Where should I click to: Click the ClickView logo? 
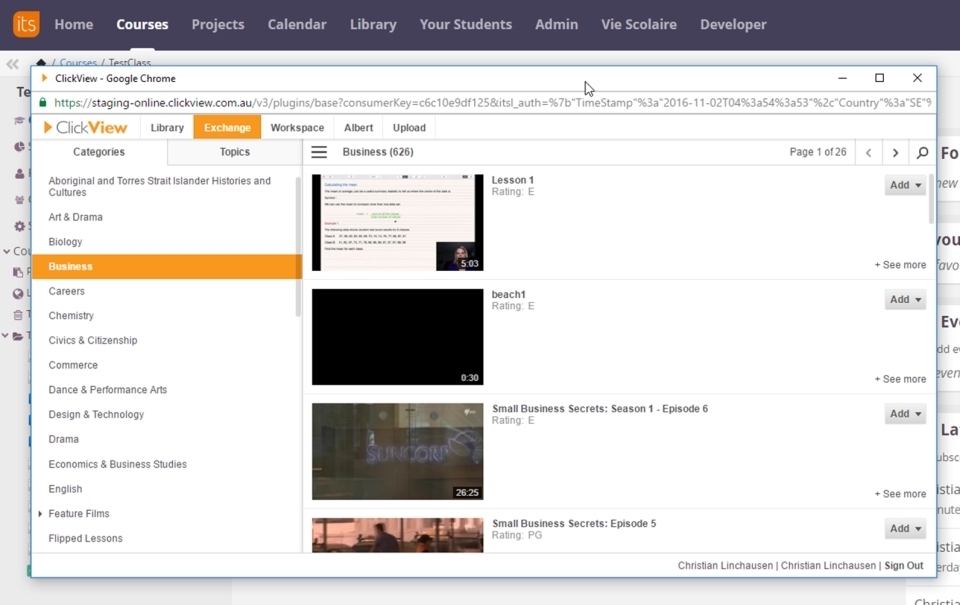84,127
